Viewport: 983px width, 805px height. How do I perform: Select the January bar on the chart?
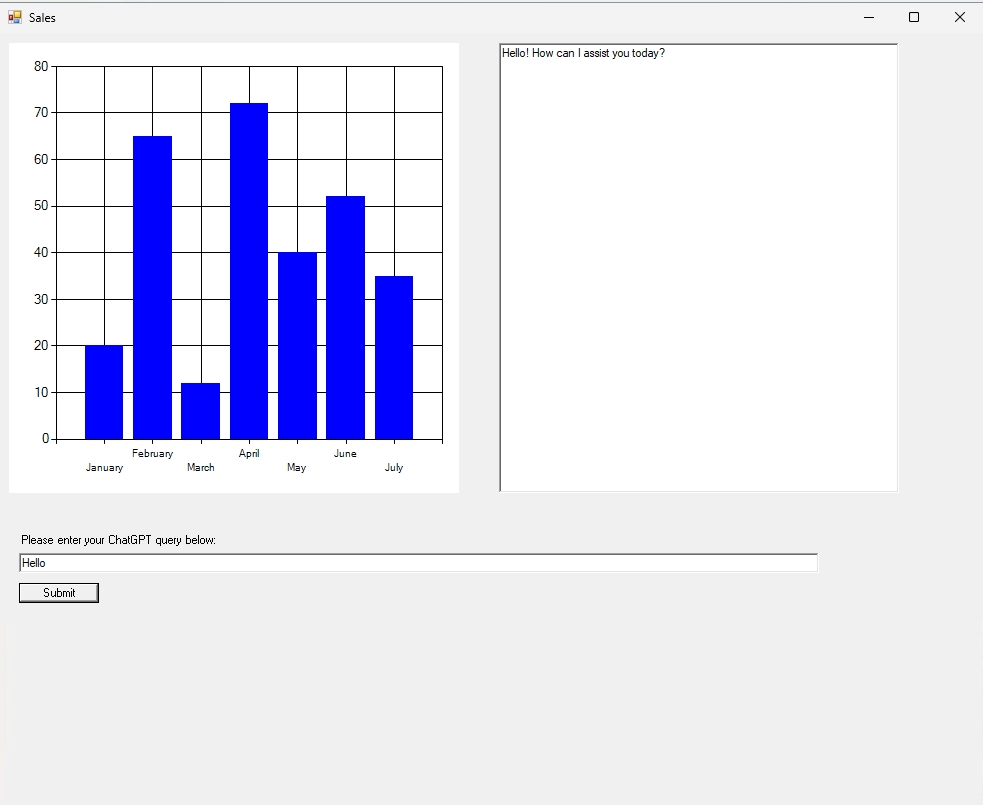tap(104, 390)
